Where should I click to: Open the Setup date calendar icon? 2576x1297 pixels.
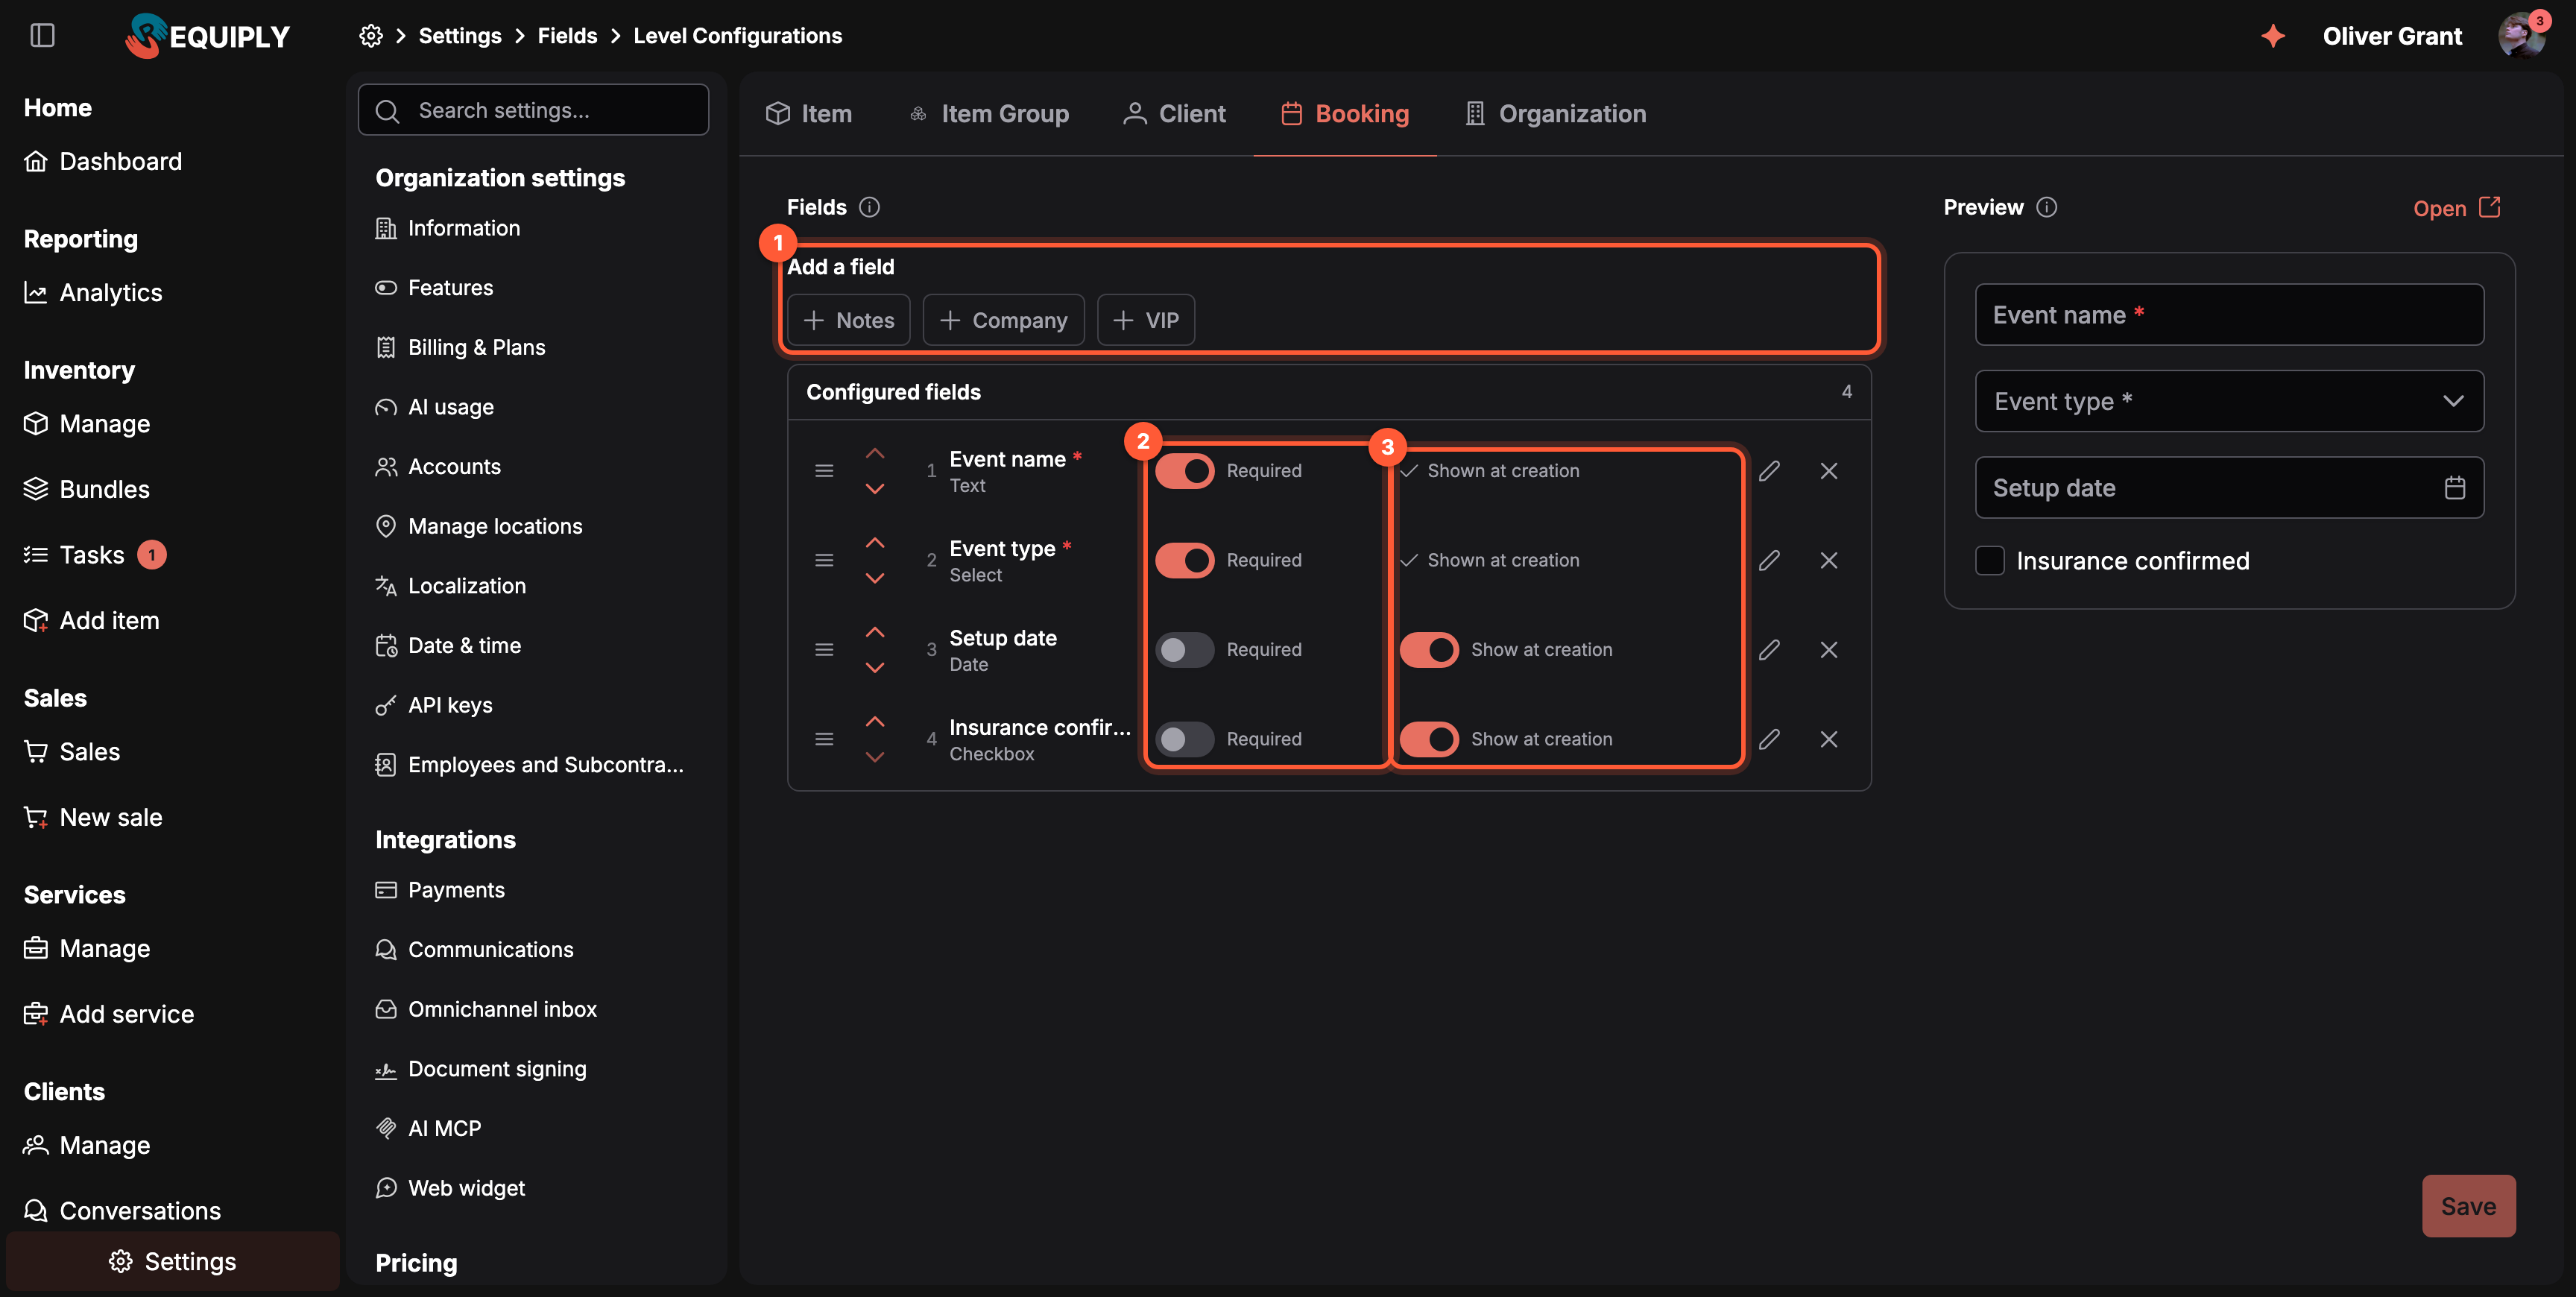point(2454,488)
